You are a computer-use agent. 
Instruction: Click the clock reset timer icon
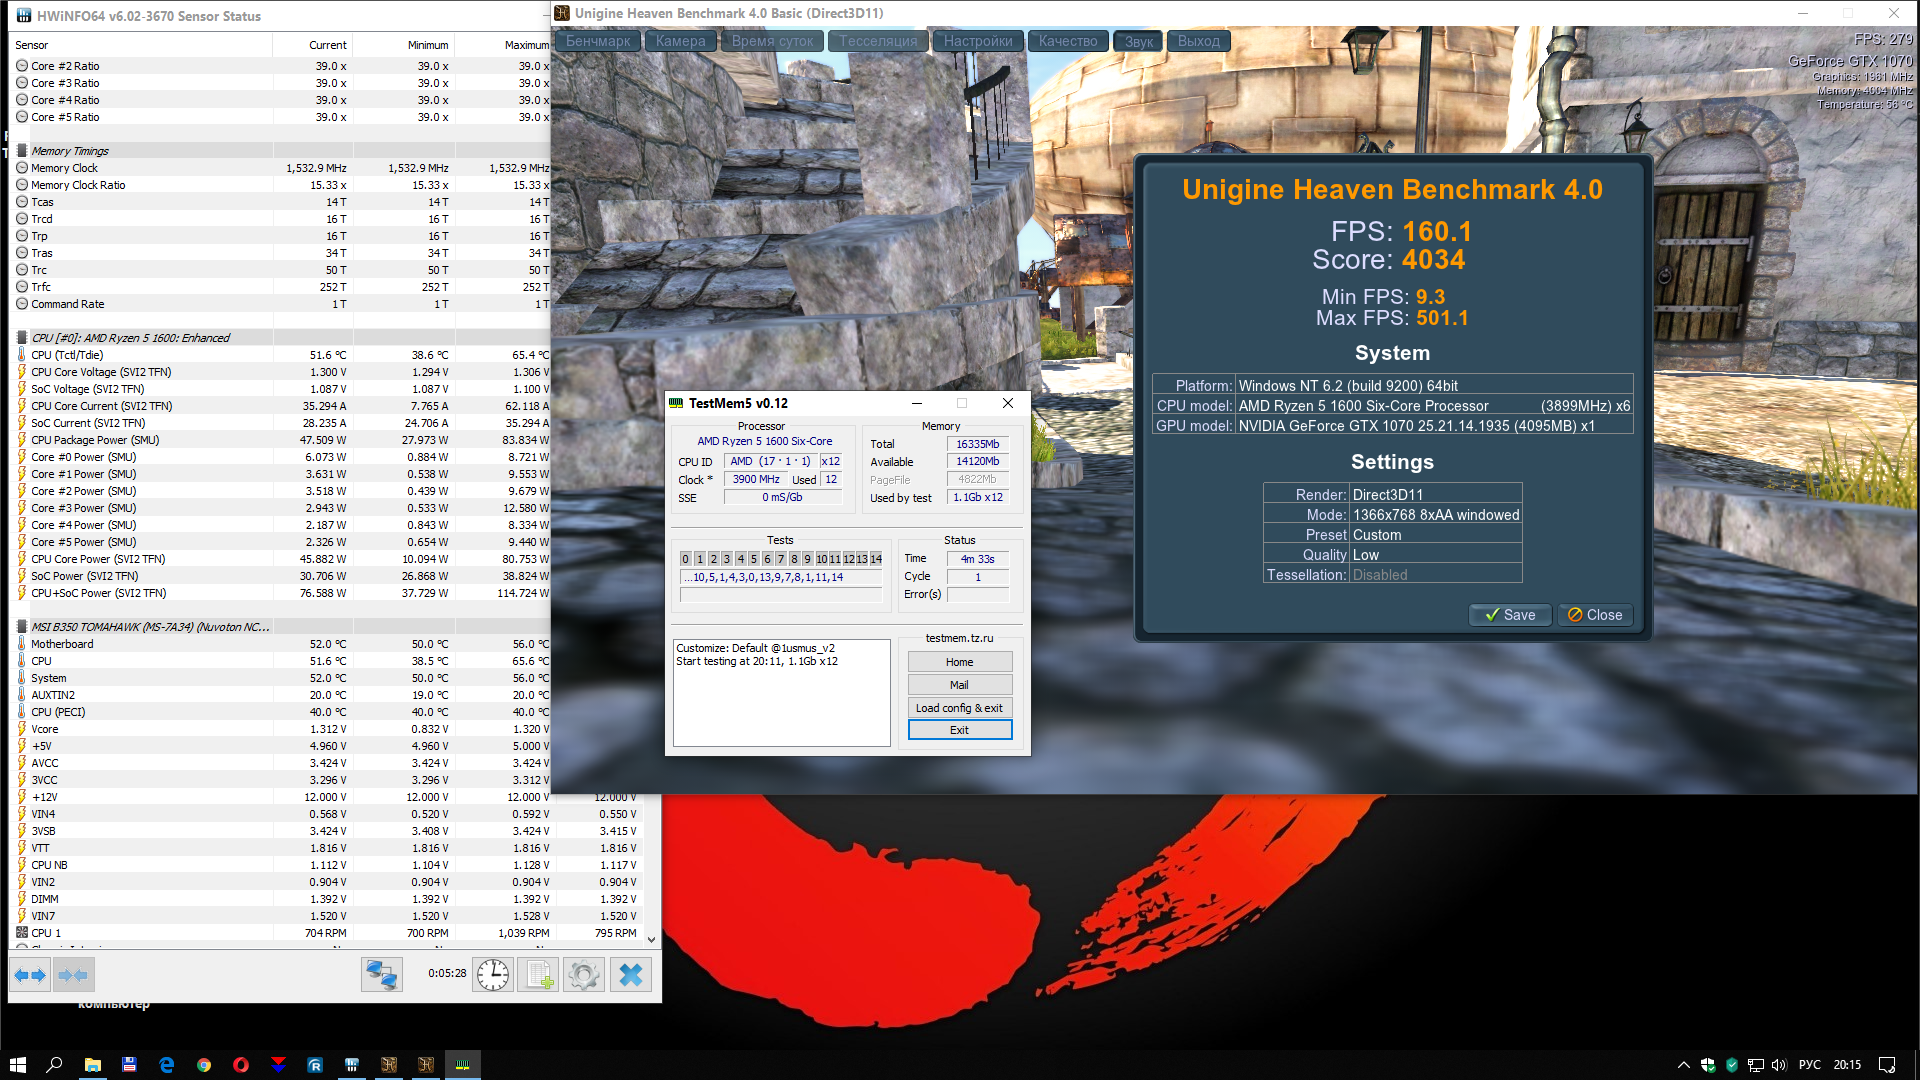tap(493, 975)
